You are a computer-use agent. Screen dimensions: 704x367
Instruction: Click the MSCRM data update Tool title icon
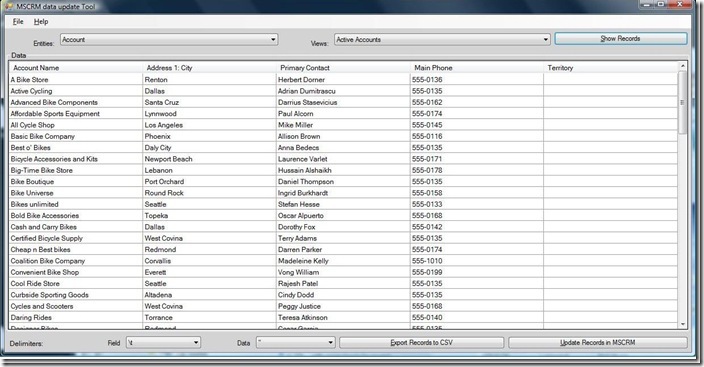click(9, 6)
